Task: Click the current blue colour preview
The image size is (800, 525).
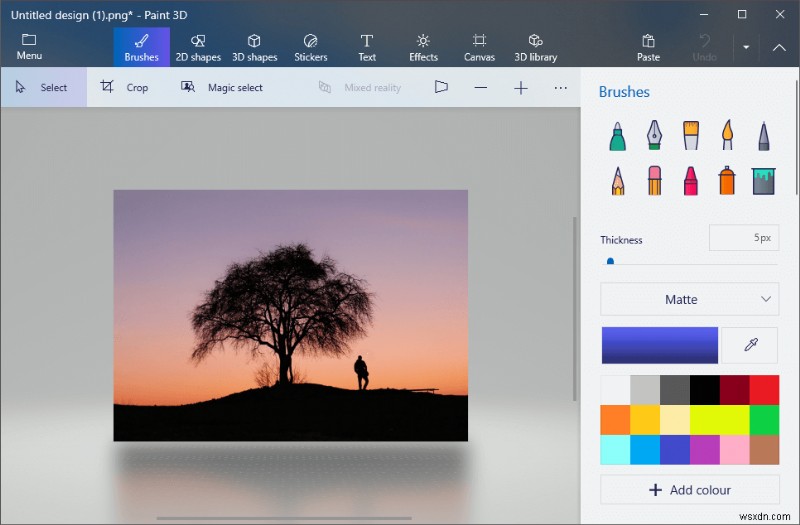Action: tap(659, 345)
